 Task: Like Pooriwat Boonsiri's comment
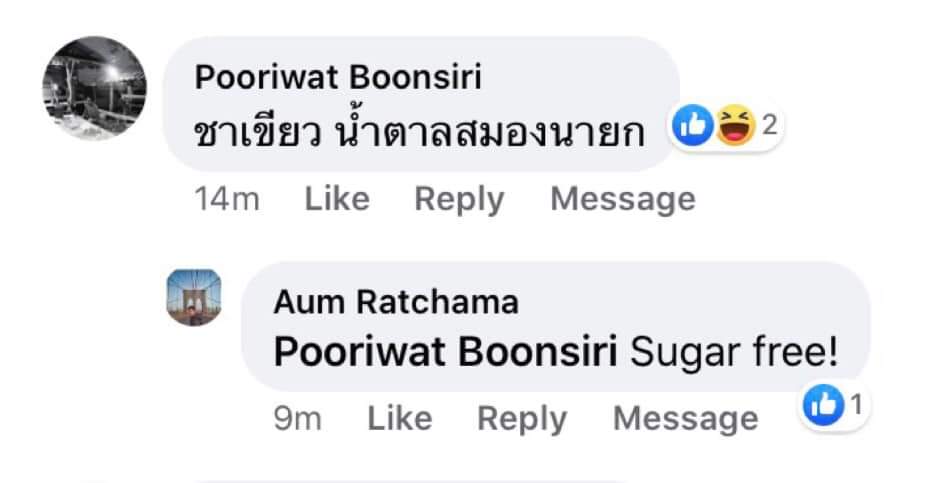[x=337, y=199]
